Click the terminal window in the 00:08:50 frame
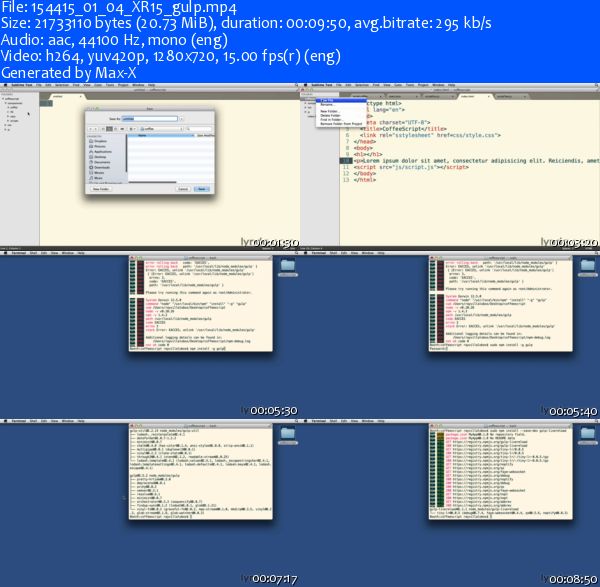The height and width of the screenshot is (587, 600). coord(501,472)
